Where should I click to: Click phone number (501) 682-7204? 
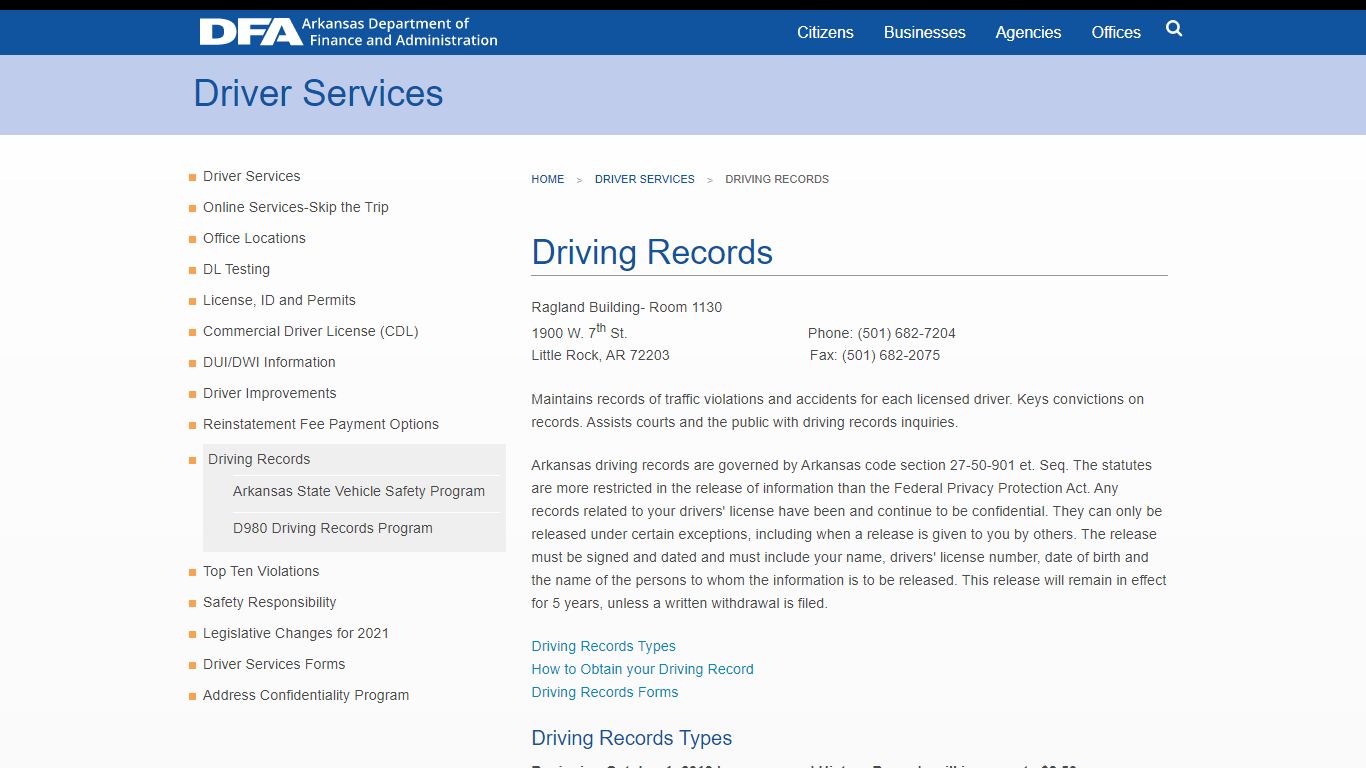point(906,333)
